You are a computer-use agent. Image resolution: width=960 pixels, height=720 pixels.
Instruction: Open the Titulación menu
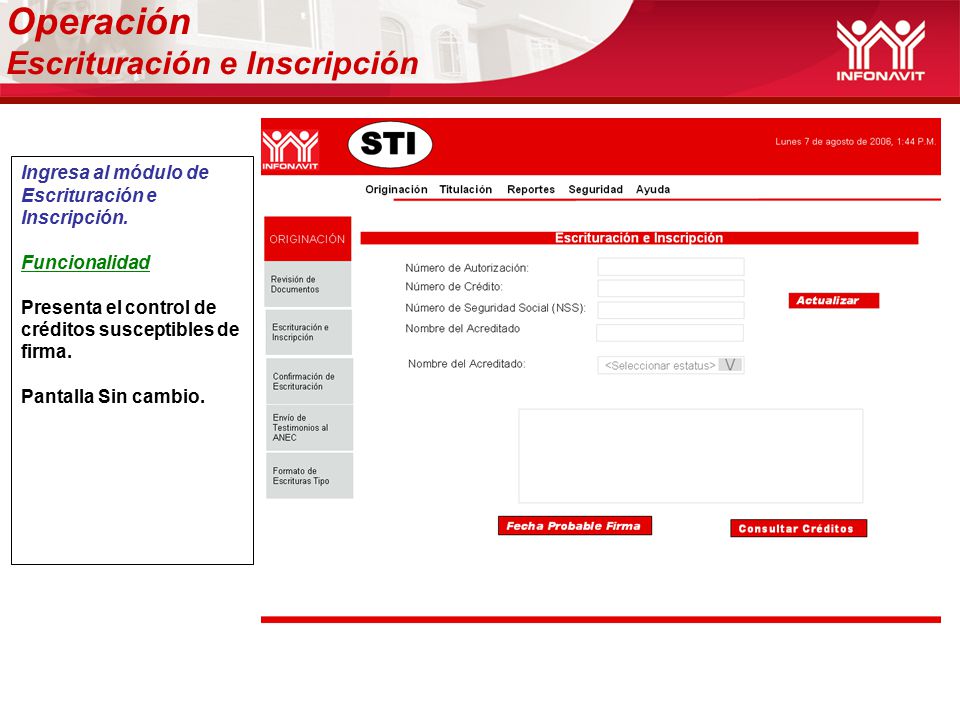(465, 189)
